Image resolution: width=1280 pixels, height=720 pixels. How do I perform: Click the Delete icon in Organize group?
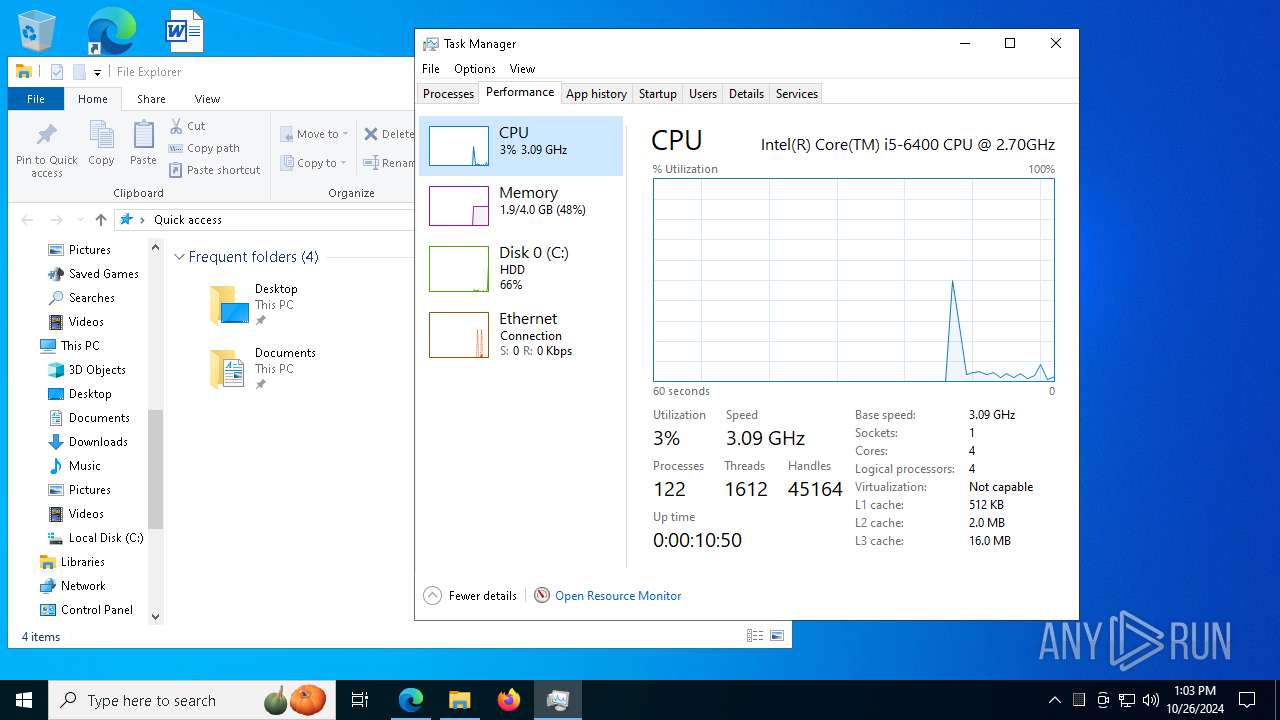click(388, 134)
